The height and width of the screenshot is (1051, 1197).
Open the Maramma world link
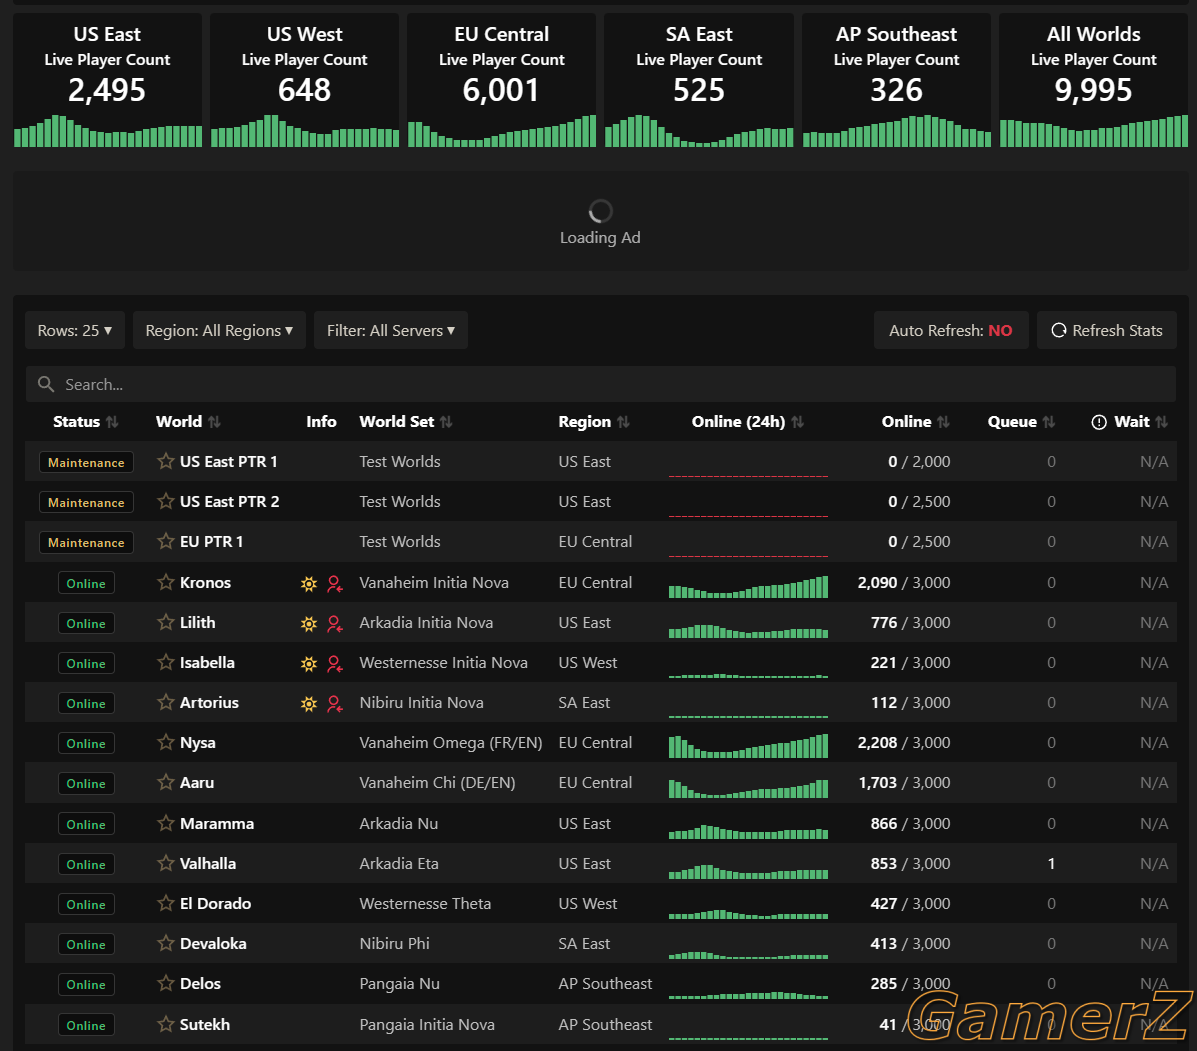217,824
